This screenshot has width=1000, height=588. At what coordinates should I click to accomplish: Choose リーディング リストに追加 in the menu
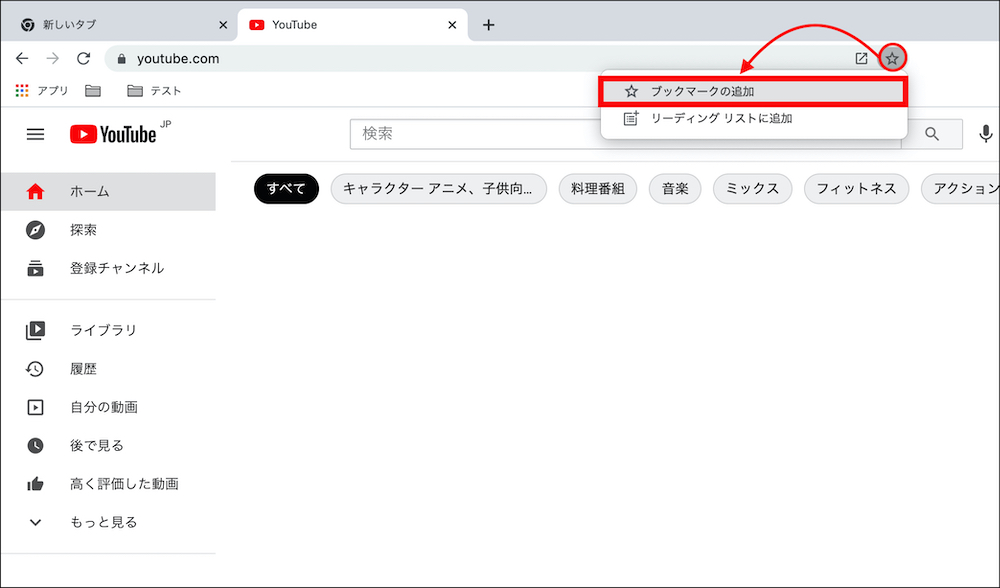click(x=753, y=118)
